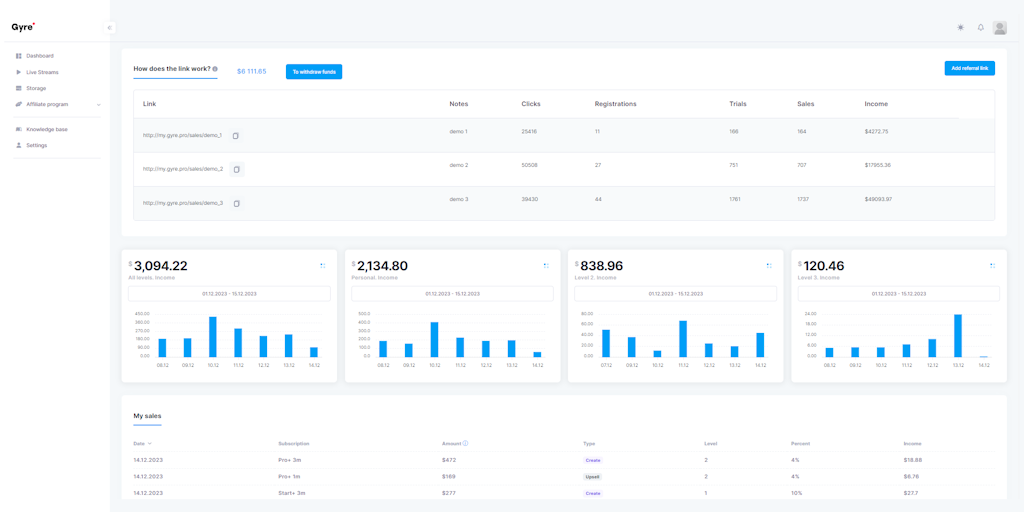Viewport: 1024px width, 512px height.
Task: Open date range picker on Level 2 card
Action: (x=675, y=294)
